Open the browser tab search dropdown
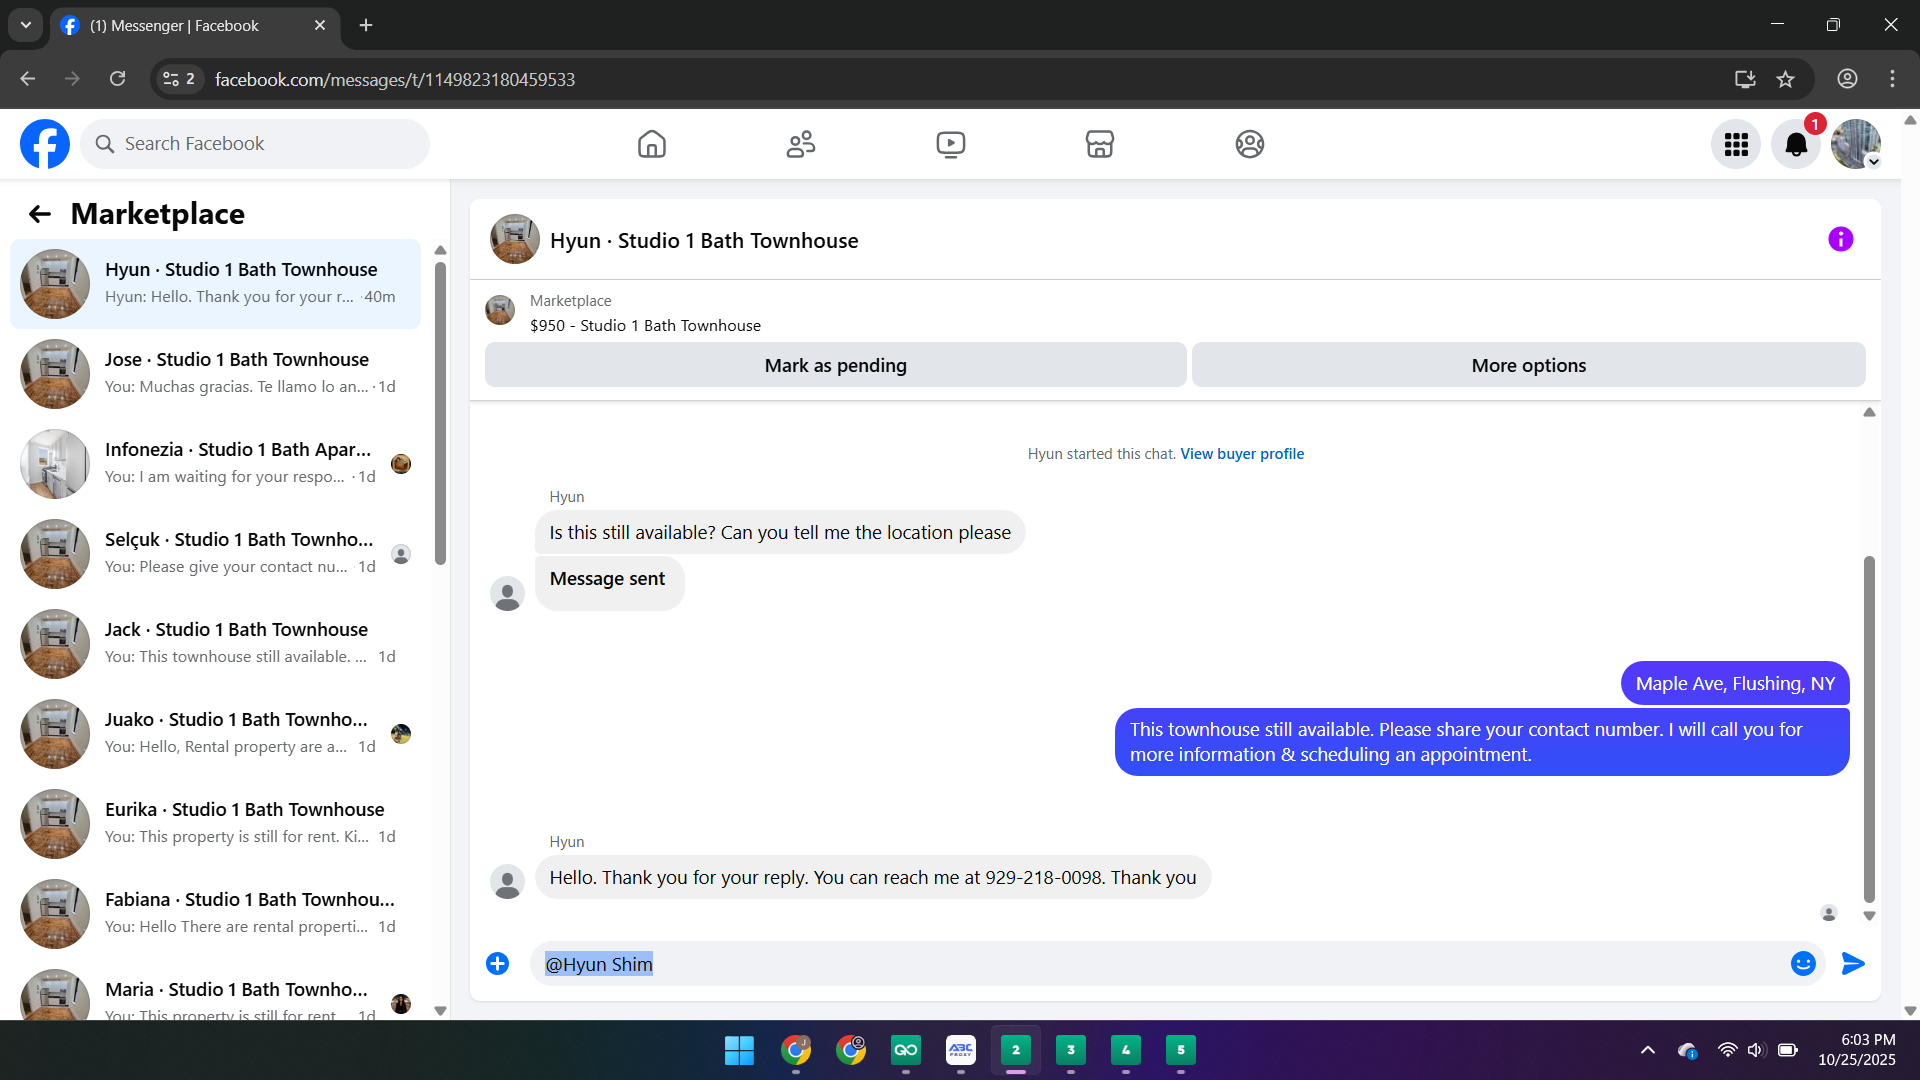 25,25
